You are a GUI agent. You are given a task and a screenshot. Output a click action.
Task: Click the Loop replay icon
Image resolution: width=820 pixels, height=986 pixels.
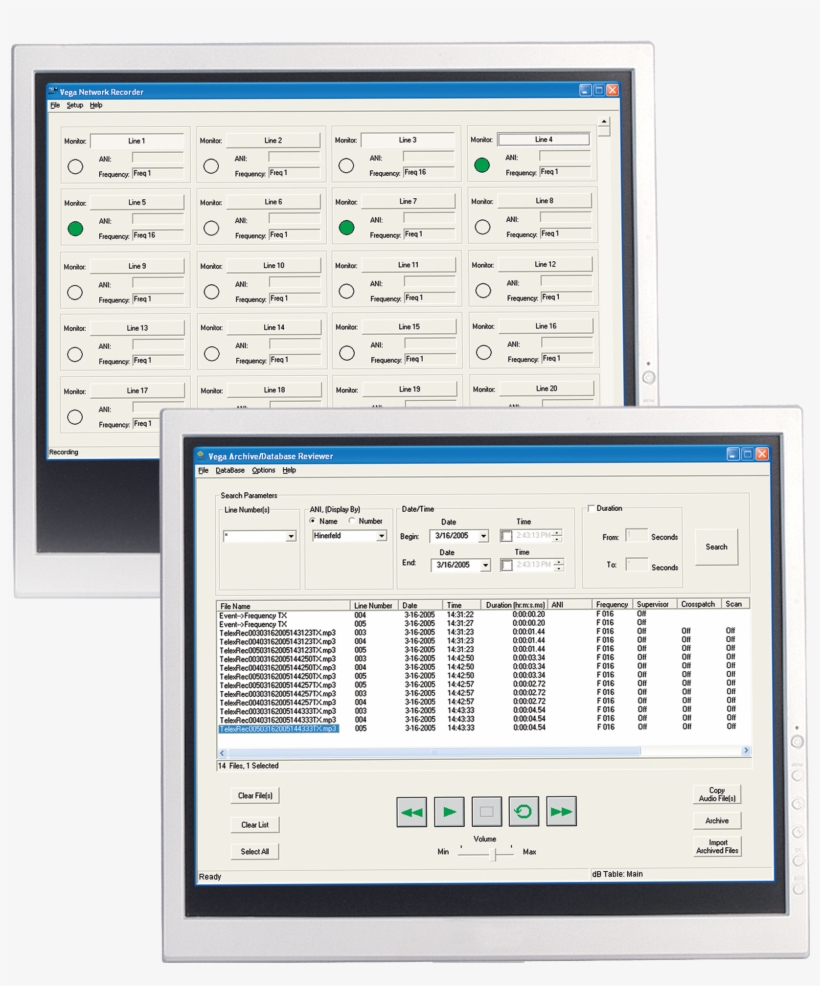coord(524,812)
